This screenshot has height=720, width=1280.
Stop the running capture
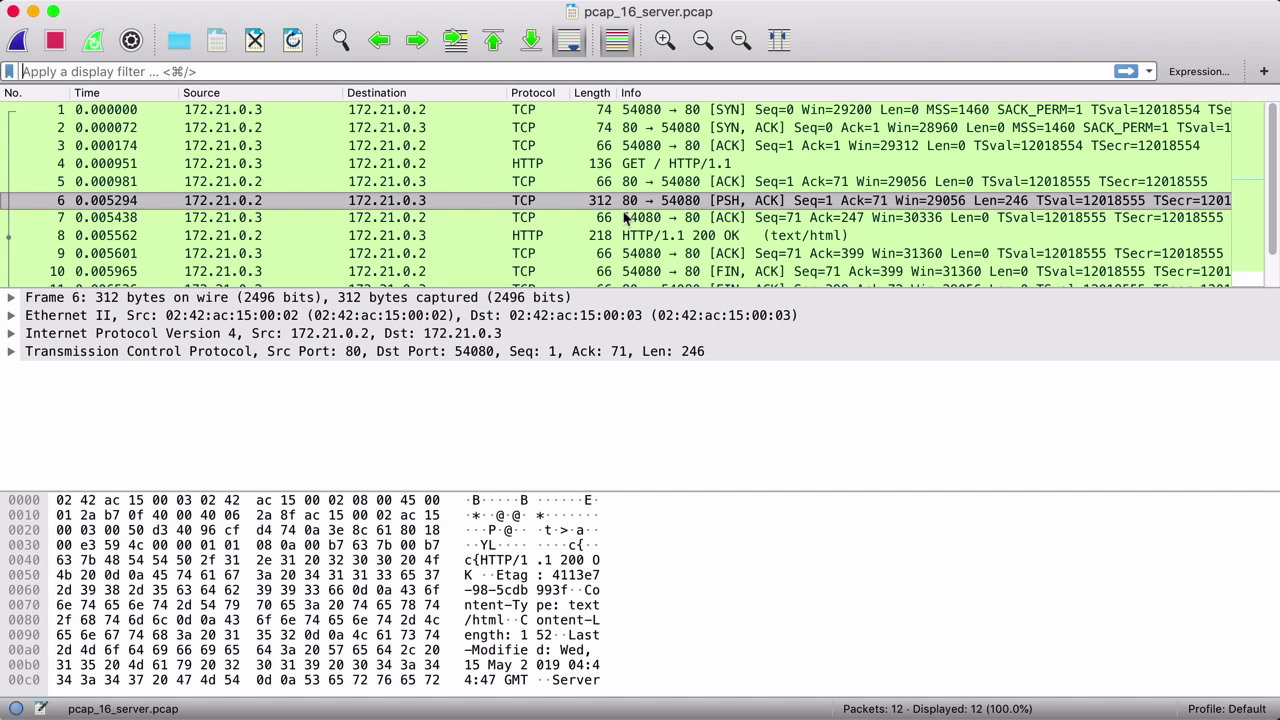[x=55, y=40]
